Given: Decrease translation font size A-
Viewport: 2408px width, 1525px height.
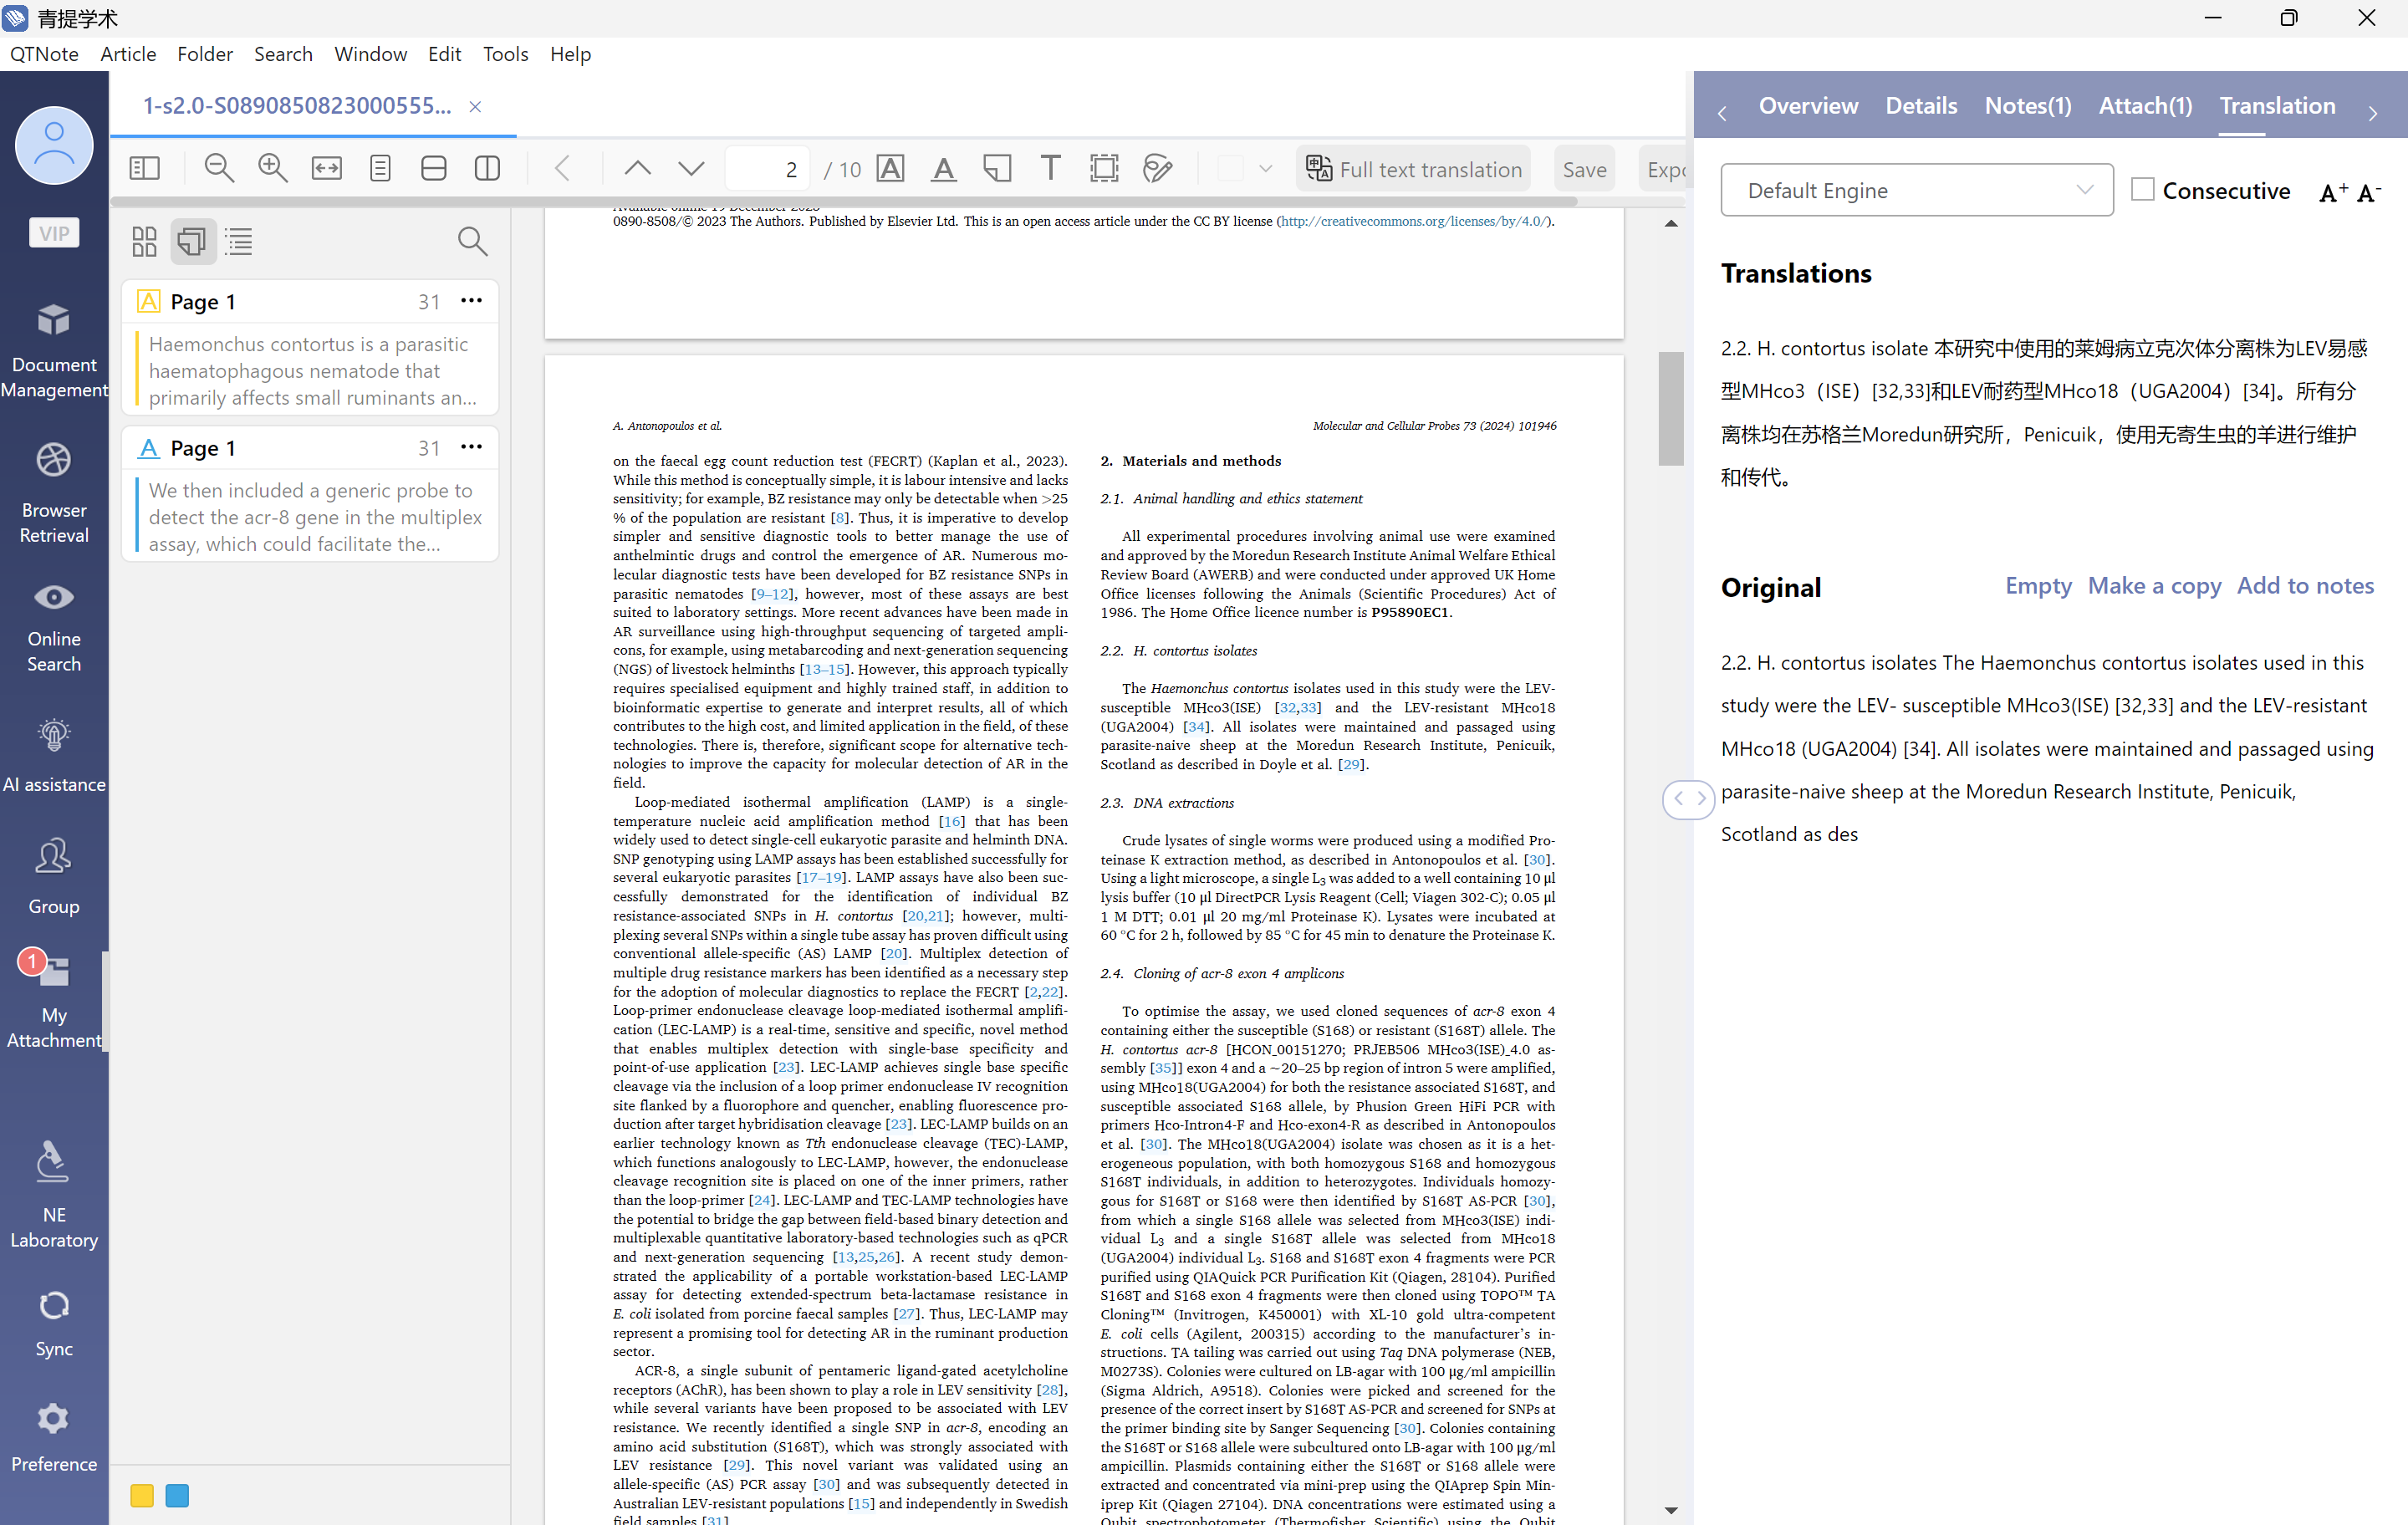Looking at the screenshot, I should point(2369,192).
